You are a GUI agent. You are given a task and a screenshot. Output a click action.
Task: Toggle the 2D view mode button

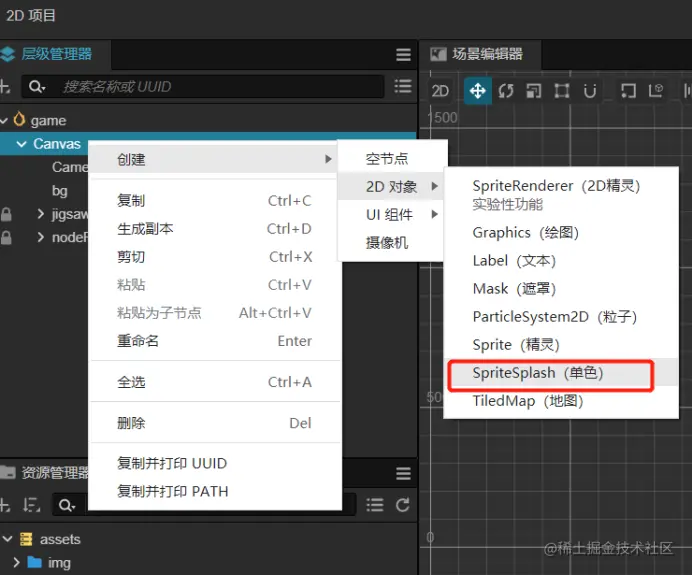440,91
